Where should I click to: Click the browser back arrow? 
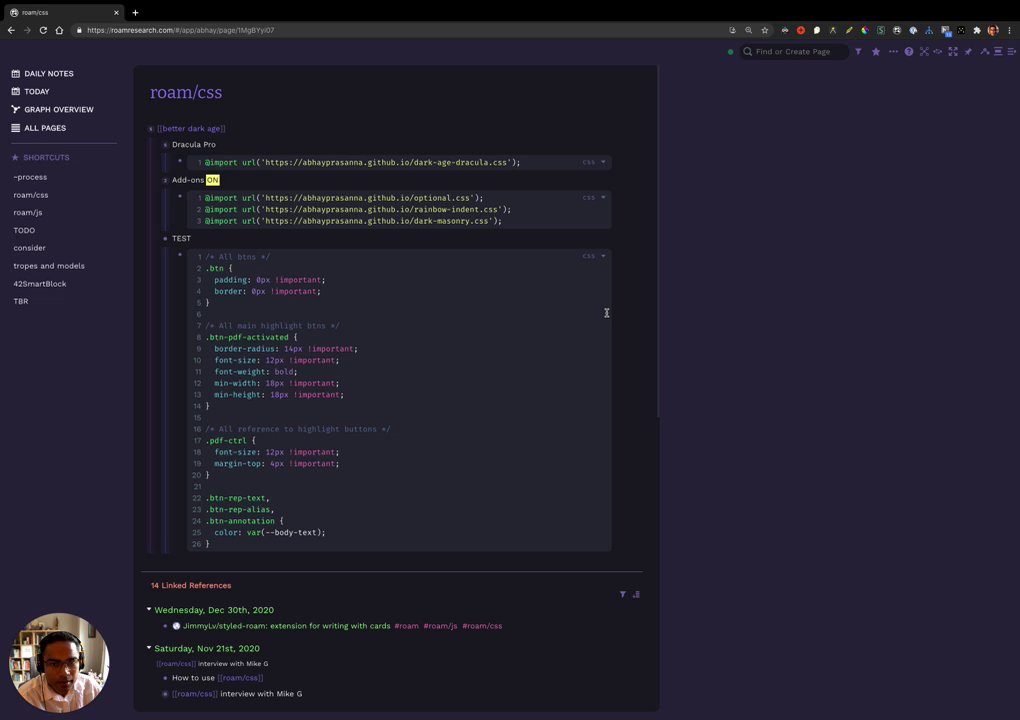click(11, 30)
